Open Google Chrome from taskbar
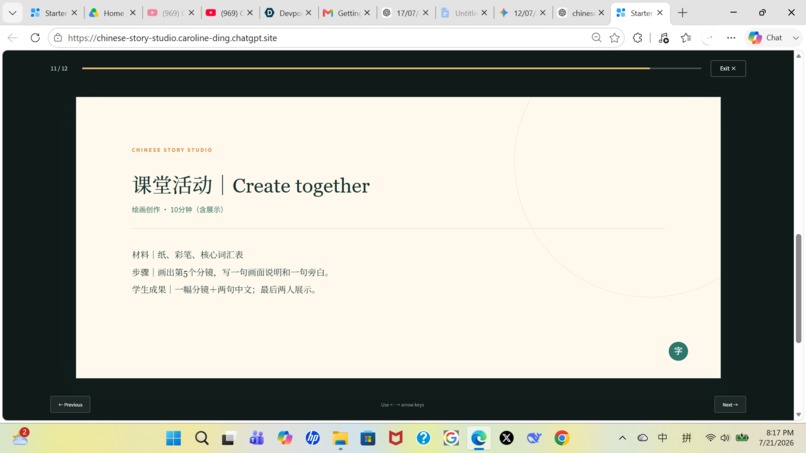Image resolution: width=806 pixels, height=453 pixels. click(562, 438)
